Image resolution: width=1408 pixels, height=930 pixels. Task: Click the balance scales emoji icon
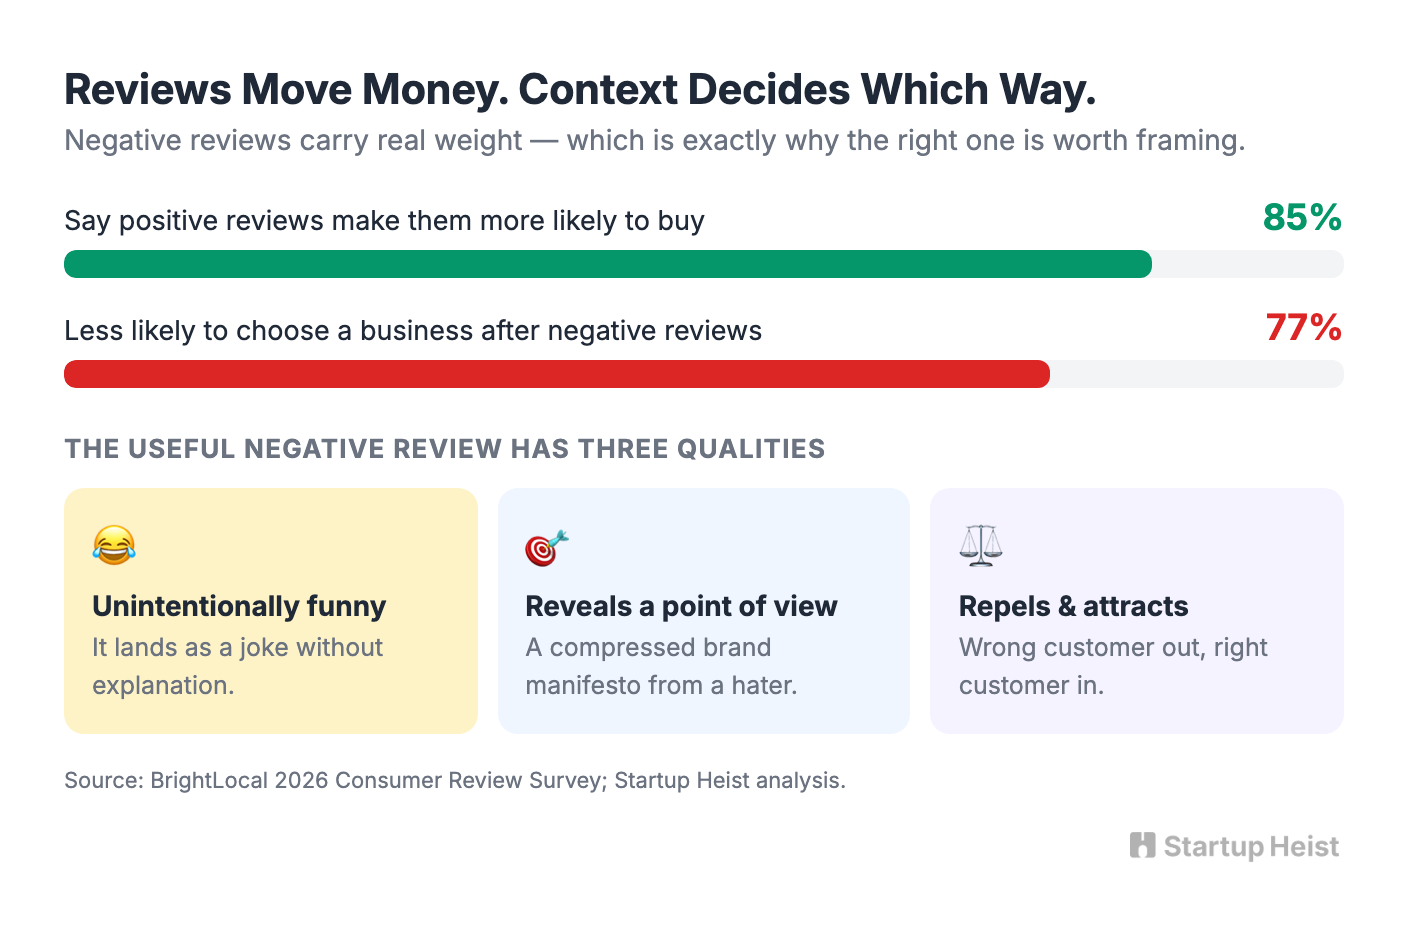click(x=980, y=545)
